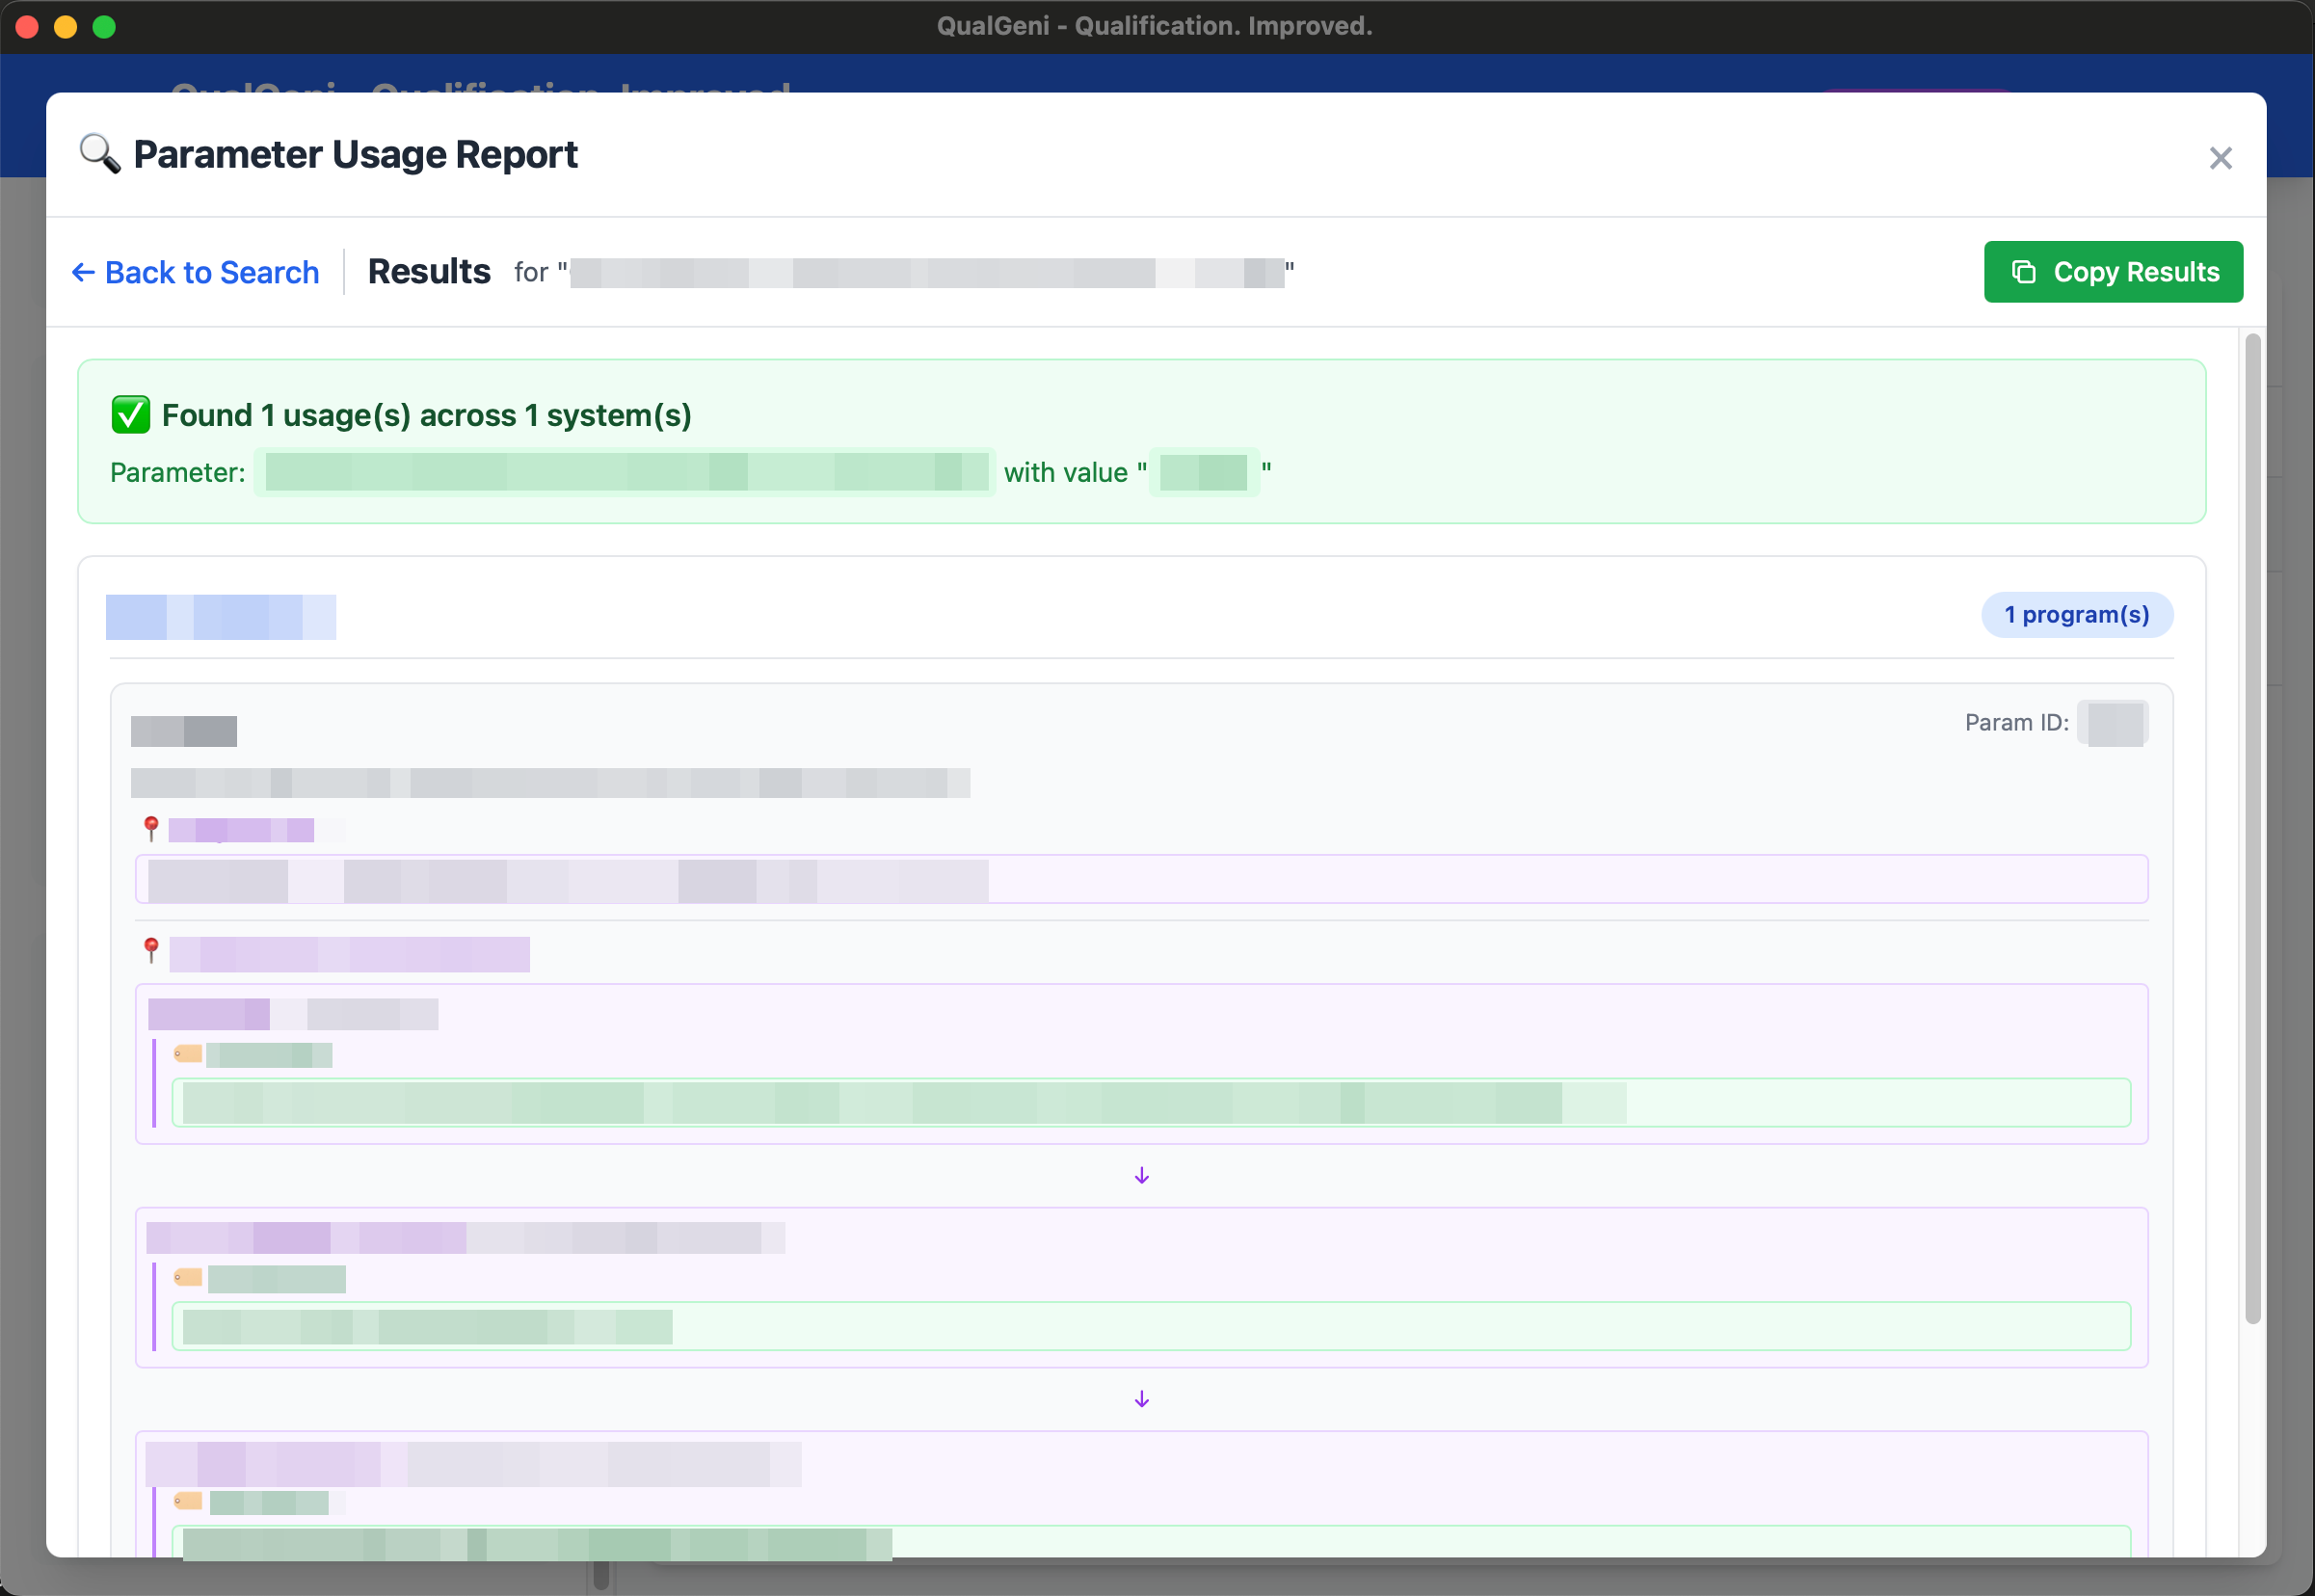This screenshot has width=2315, height=1596.
Task: Click the second red pin location icon
Action: [x=151, y=950]
